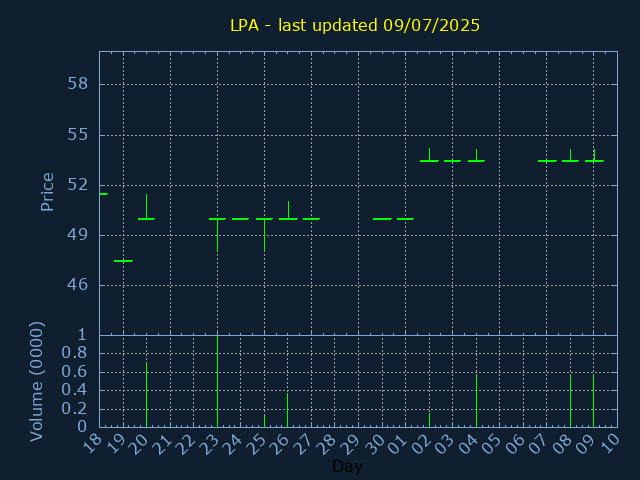Select the volume bar on day 04
640x480 pixels.
pos(476,401)
